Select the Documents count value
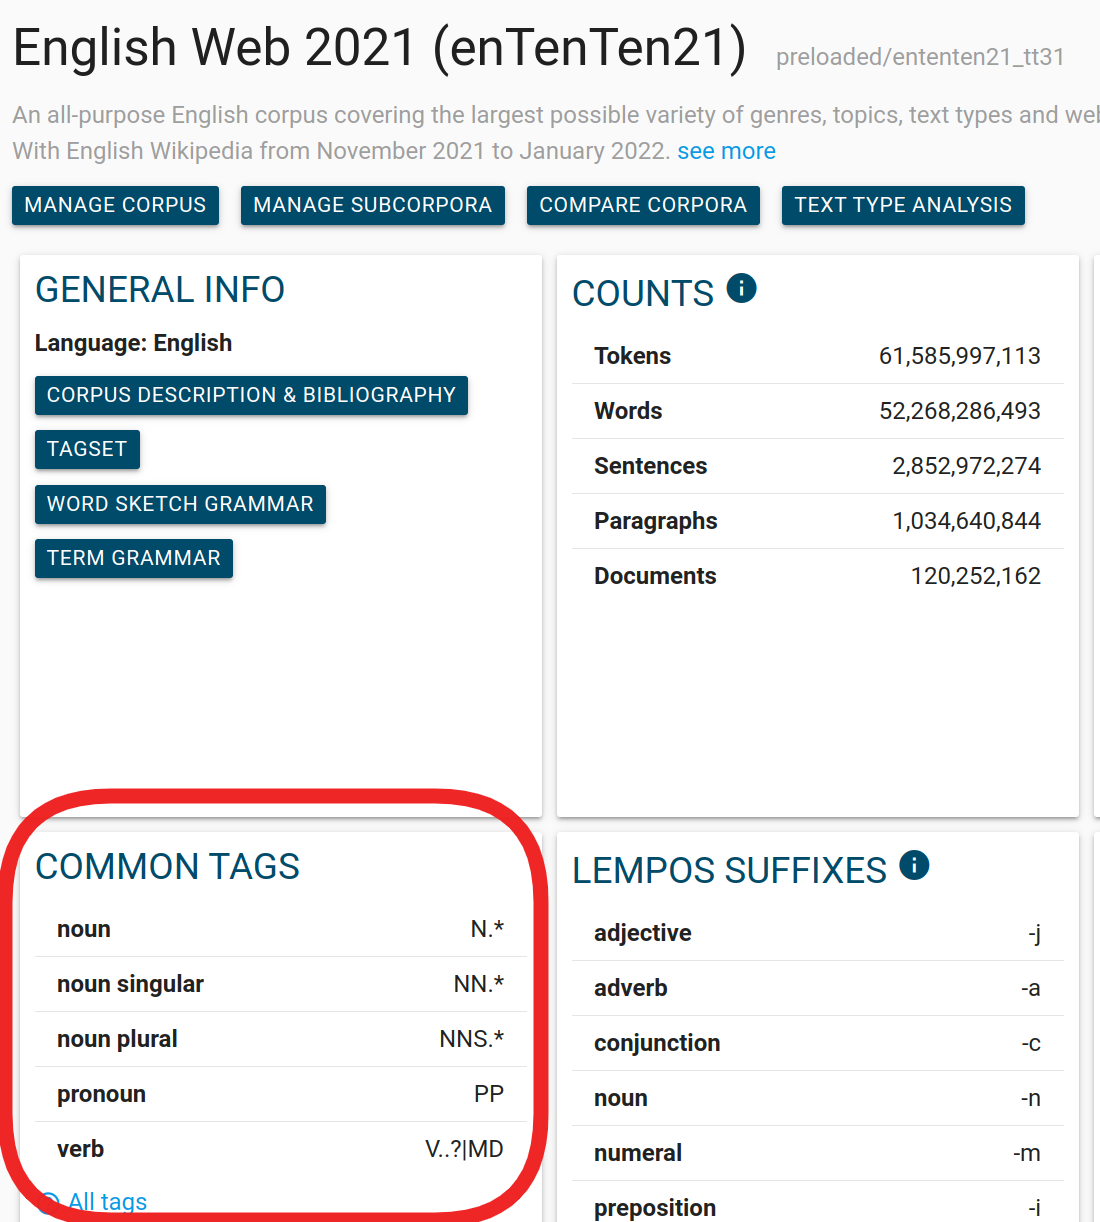 (975, 576)
